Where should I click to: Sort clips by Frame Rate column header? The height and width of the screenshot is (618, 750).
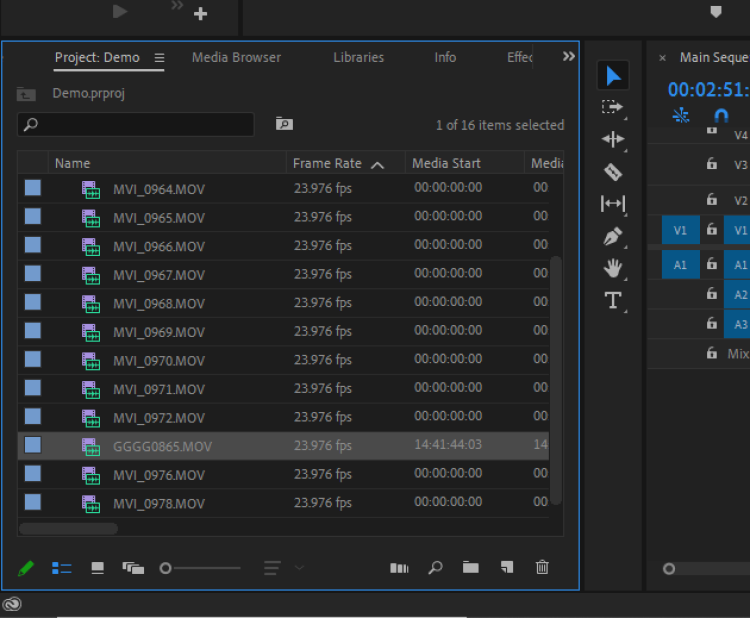pyautogui.click(x=327, y=163)
